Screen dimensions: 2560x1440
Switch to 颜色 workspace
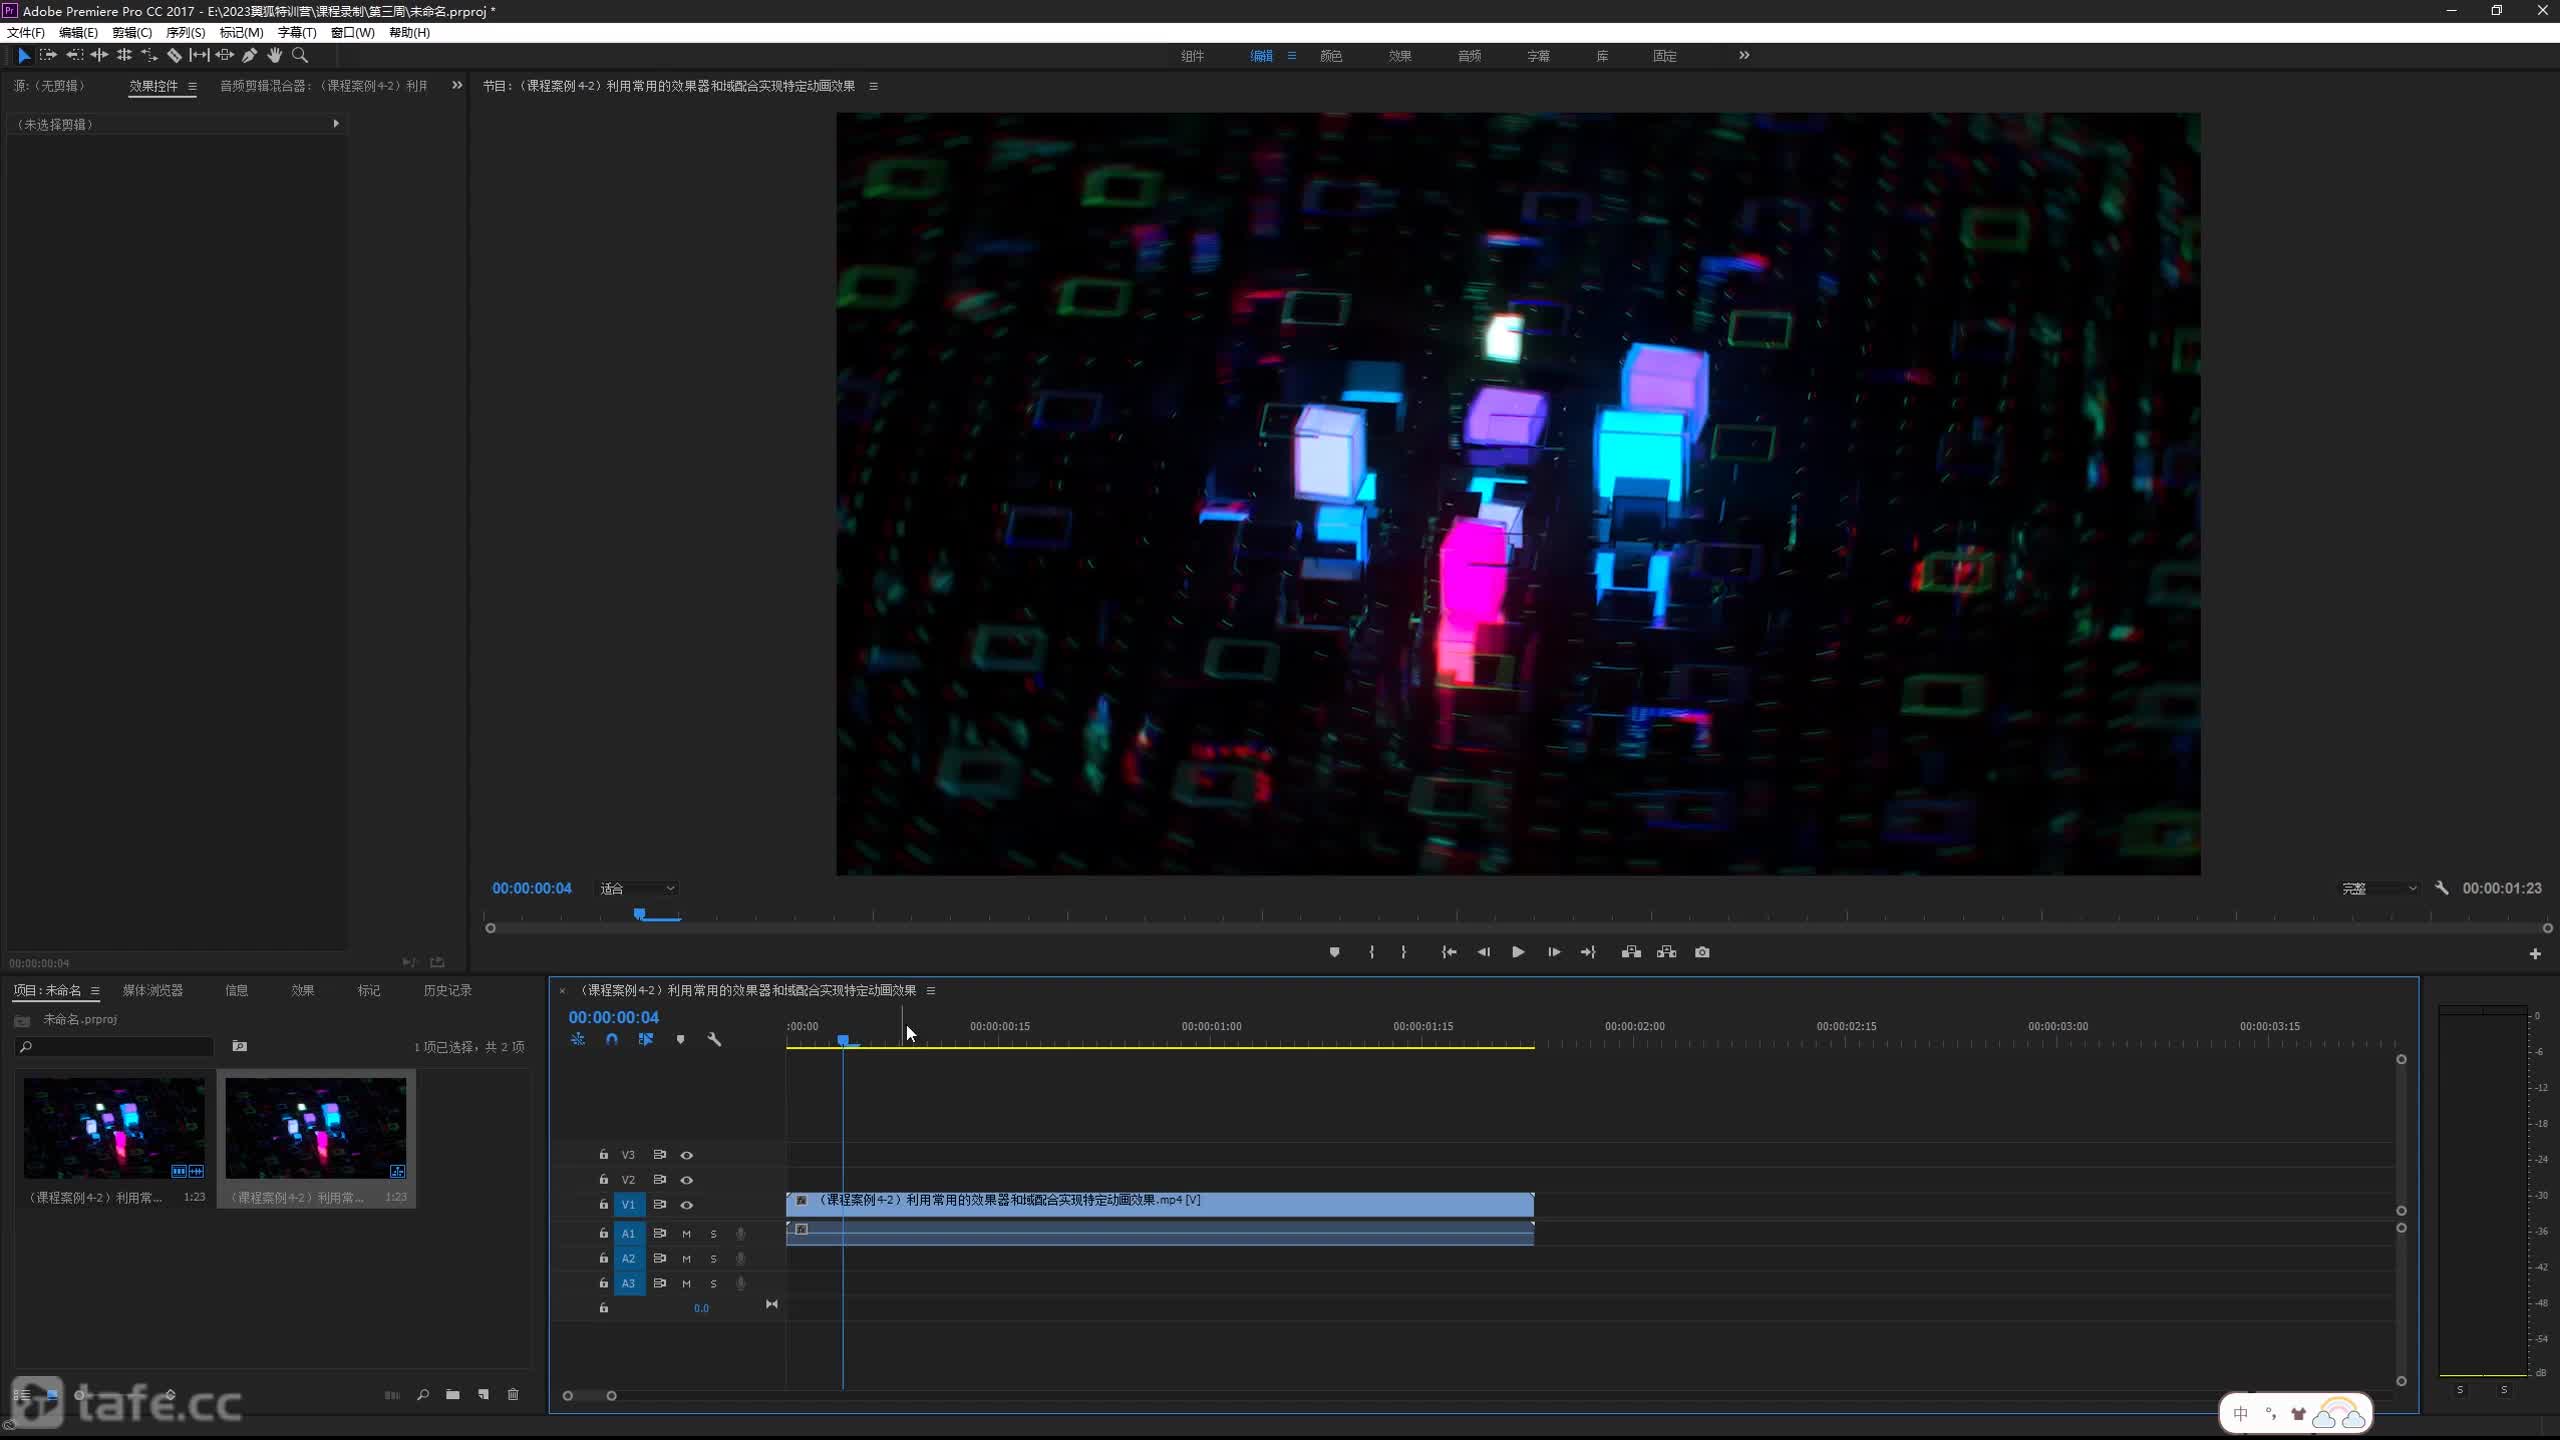pos(1331,56)
